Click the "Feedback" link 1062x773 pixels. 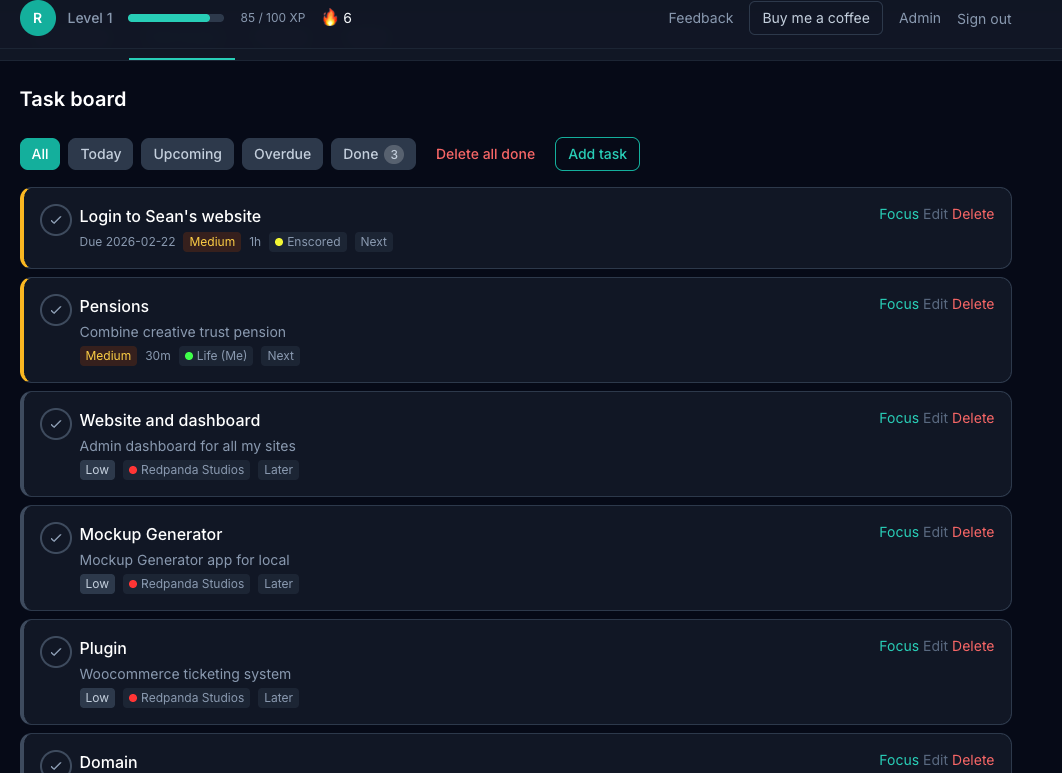[700, 18]
